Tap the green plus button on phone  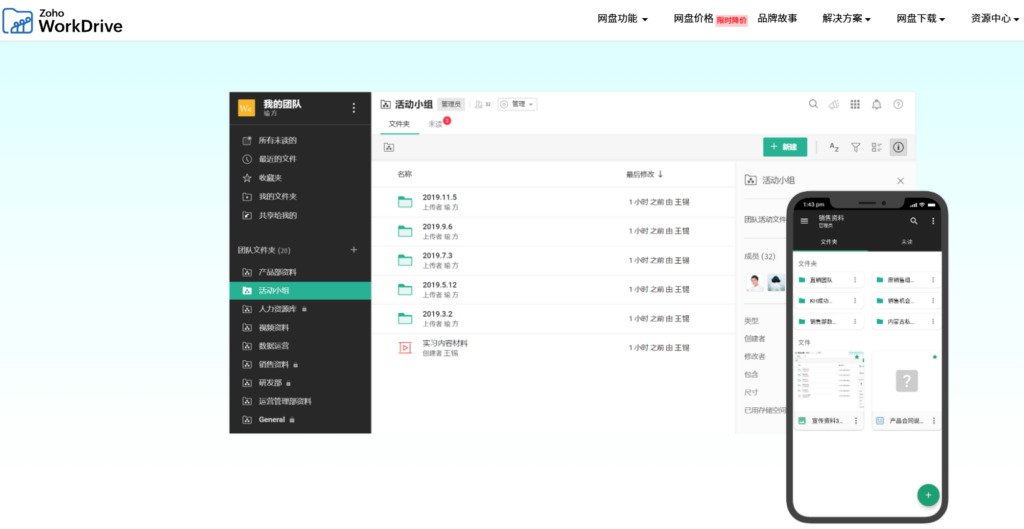coord(928,494)
